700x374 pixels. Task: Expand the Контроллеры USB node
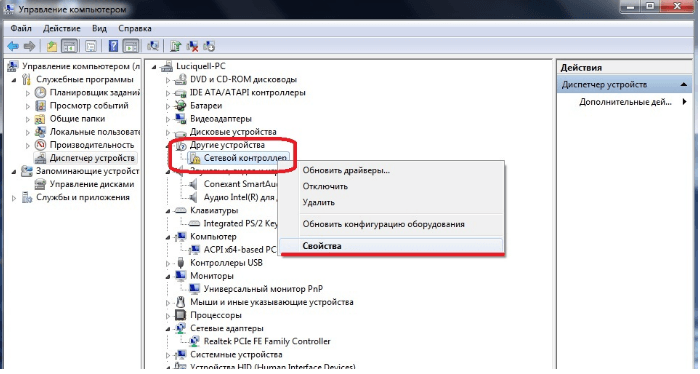[x=168, y=264]
